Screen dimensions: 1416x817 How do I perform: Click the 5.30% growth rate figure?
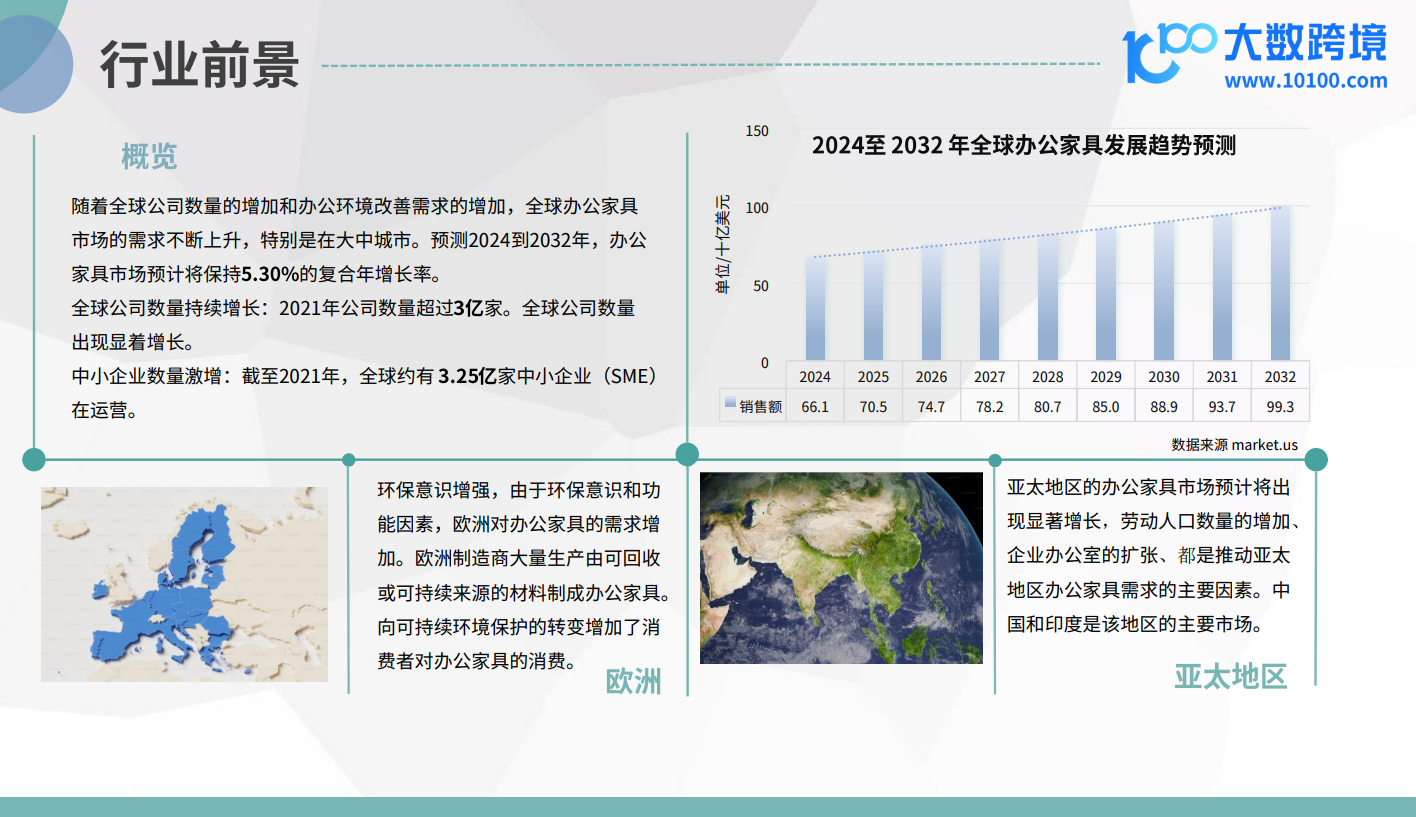(272, 273)
